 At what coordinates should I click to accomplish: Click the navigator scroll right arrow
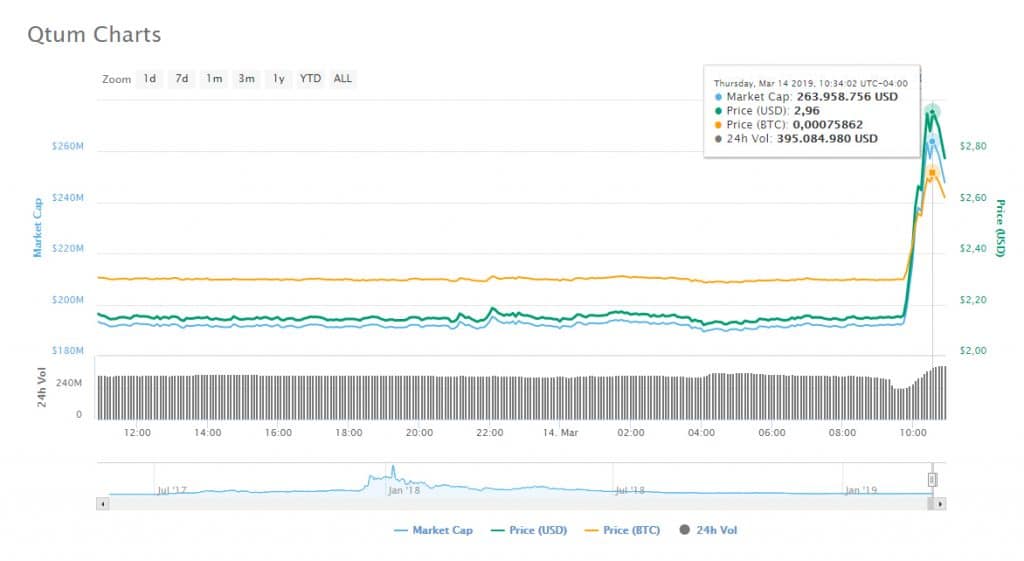point(940,504)
